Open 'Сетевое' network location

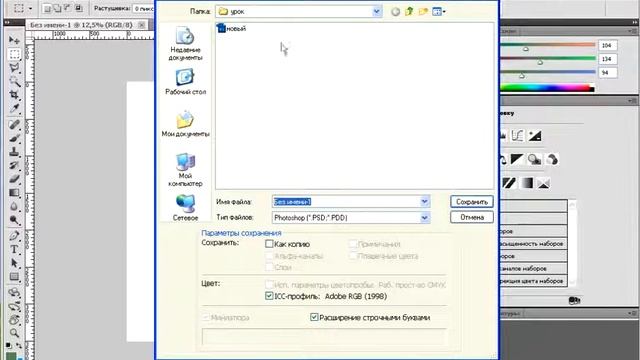coord(185,207)
